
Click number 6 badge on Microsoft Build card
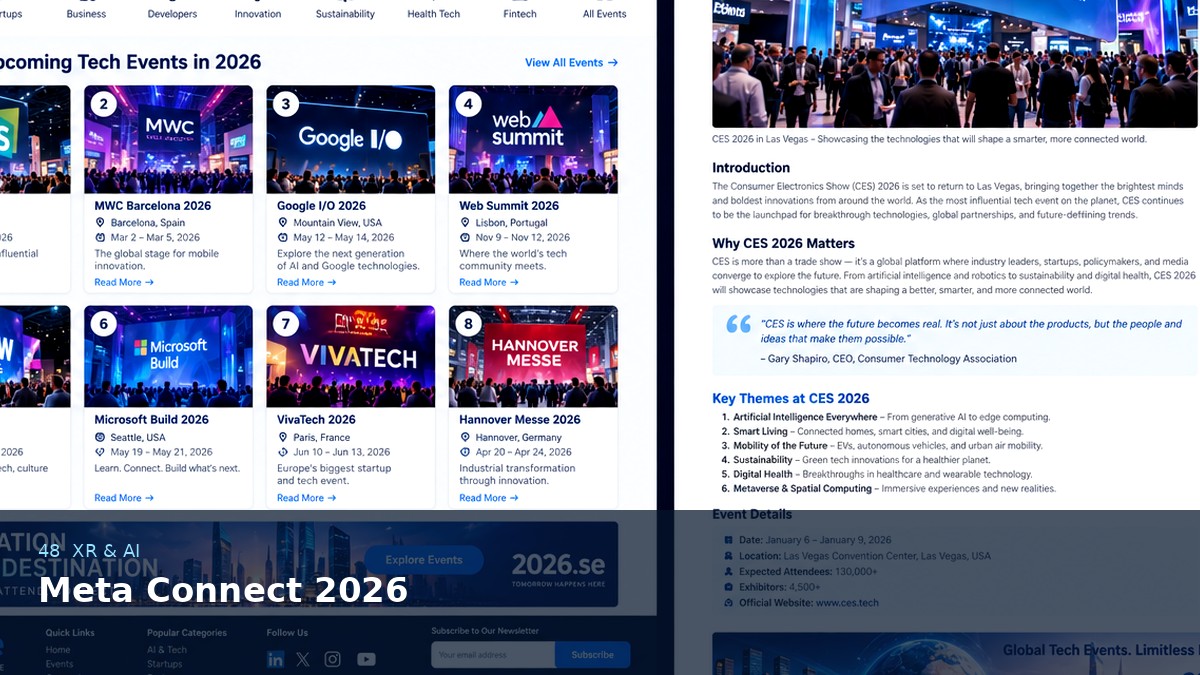[x=103, y=324]
